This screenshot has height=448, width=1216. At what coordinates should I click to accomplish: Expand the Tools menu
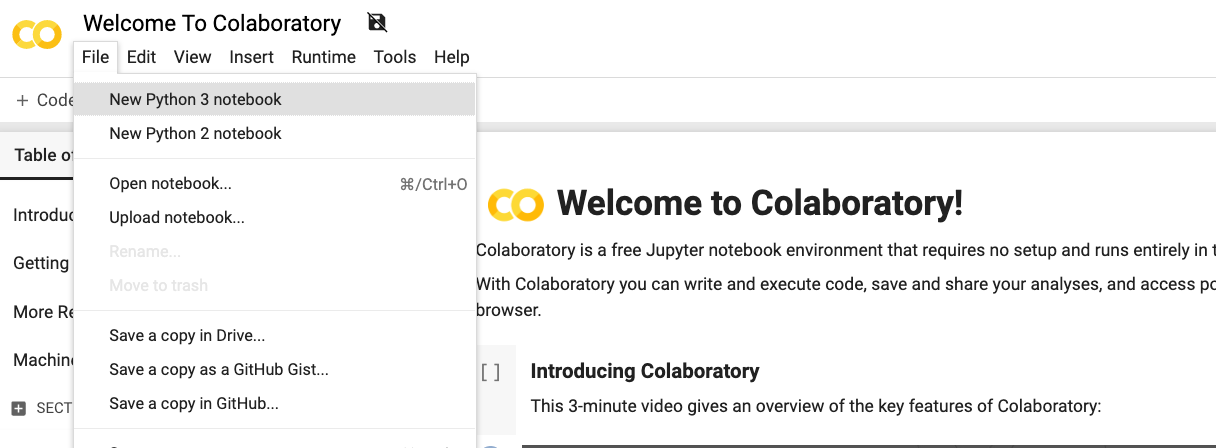pyautogui.click(x=395, y=57)
